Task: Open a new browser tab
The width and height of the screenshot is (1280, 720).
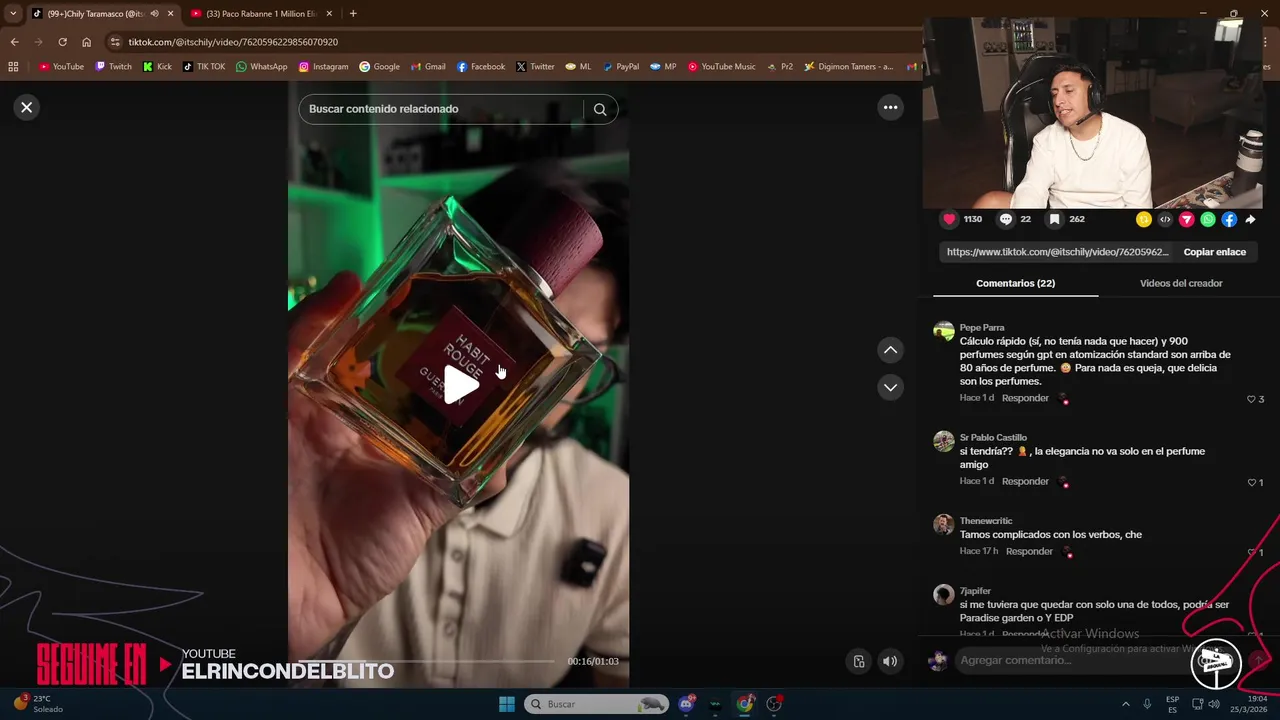Action: 353,14
